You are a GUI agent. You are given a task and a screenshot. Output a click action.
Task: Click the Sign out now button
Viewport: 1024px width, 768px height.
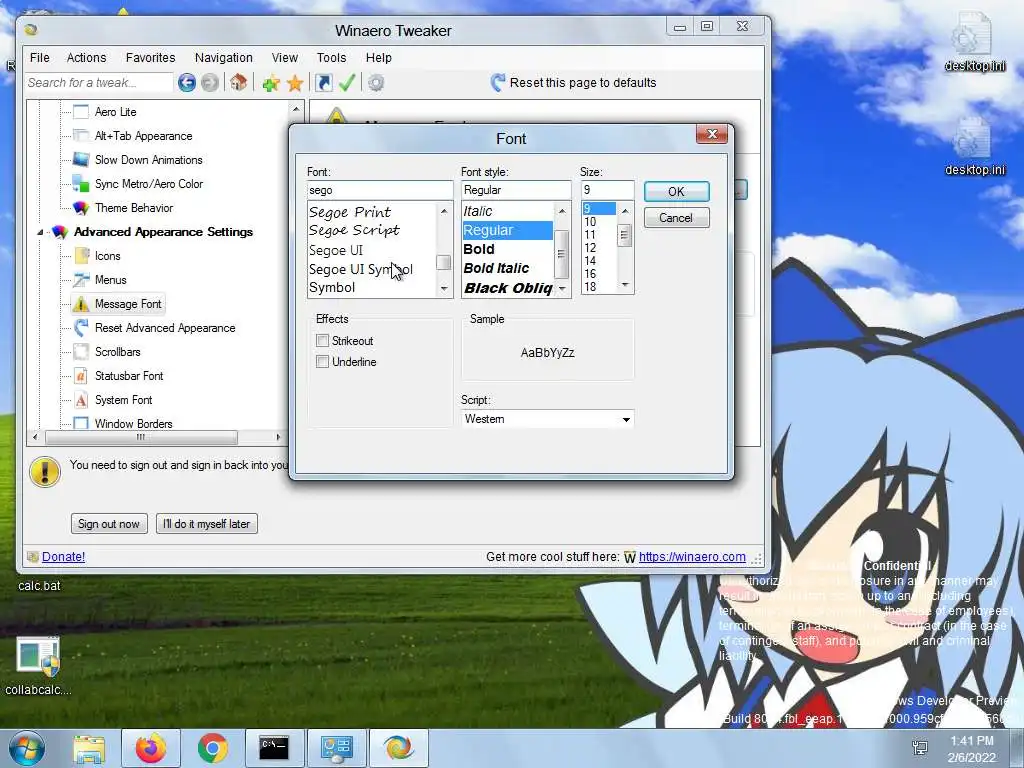tap(109, 524)
